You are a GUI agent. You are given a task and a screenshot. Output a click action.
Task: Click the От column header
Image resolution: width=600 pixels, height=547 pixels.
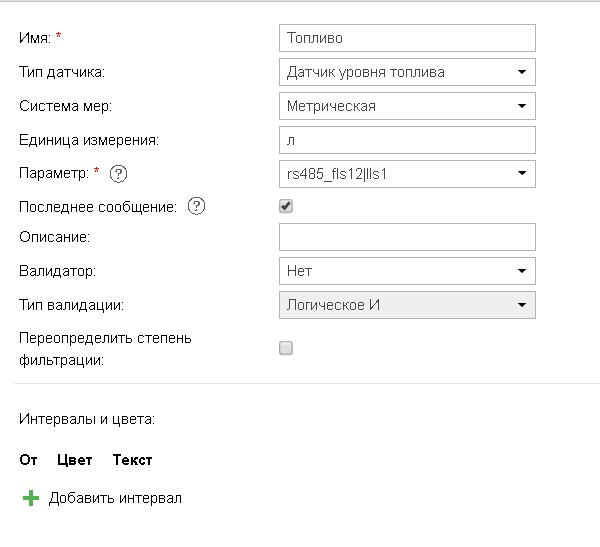(x=28, y=460)
